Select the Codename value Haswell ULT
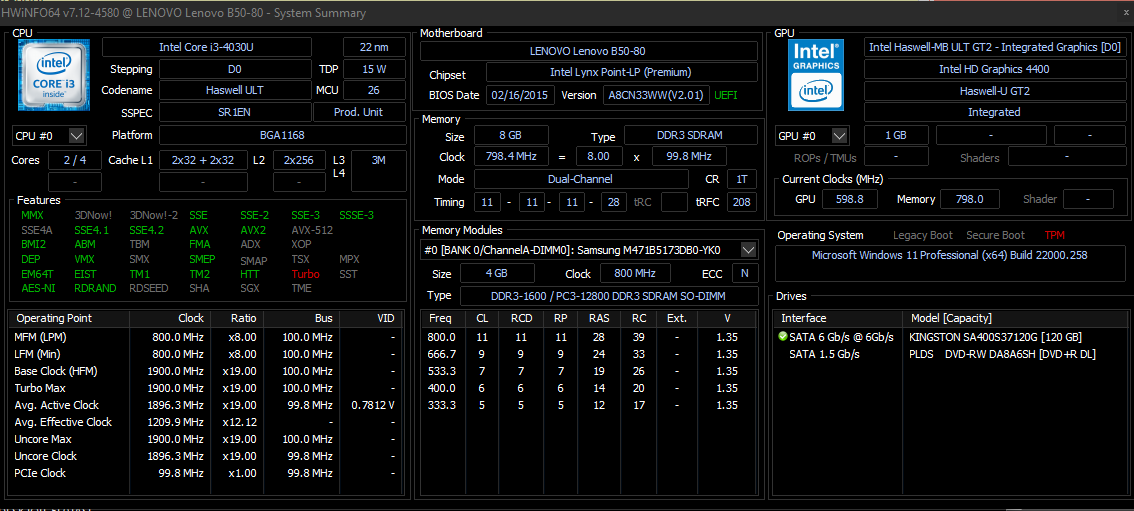 (x=234, y=90)
